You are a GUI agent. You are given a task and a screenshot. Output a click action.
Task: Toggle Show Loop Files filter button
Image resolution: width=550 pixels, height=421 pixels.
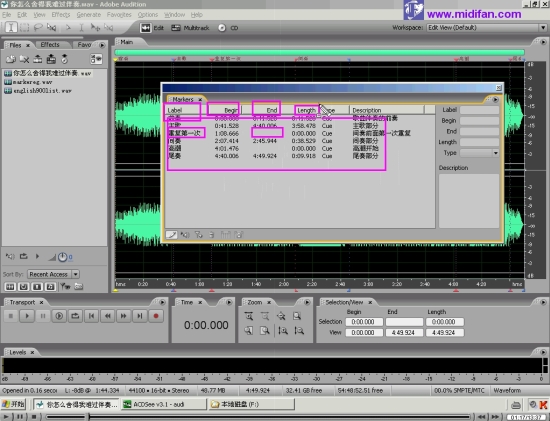coord(24,287)
